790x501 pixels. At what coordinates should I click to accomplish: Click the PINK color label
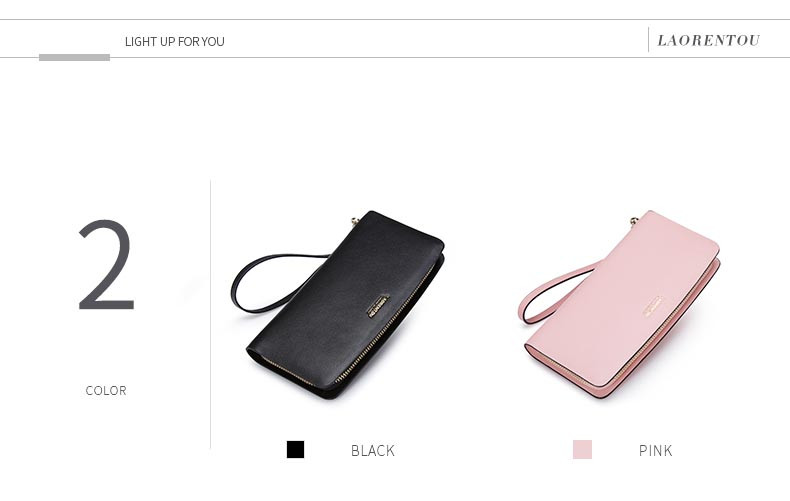[x=655, y=451]
